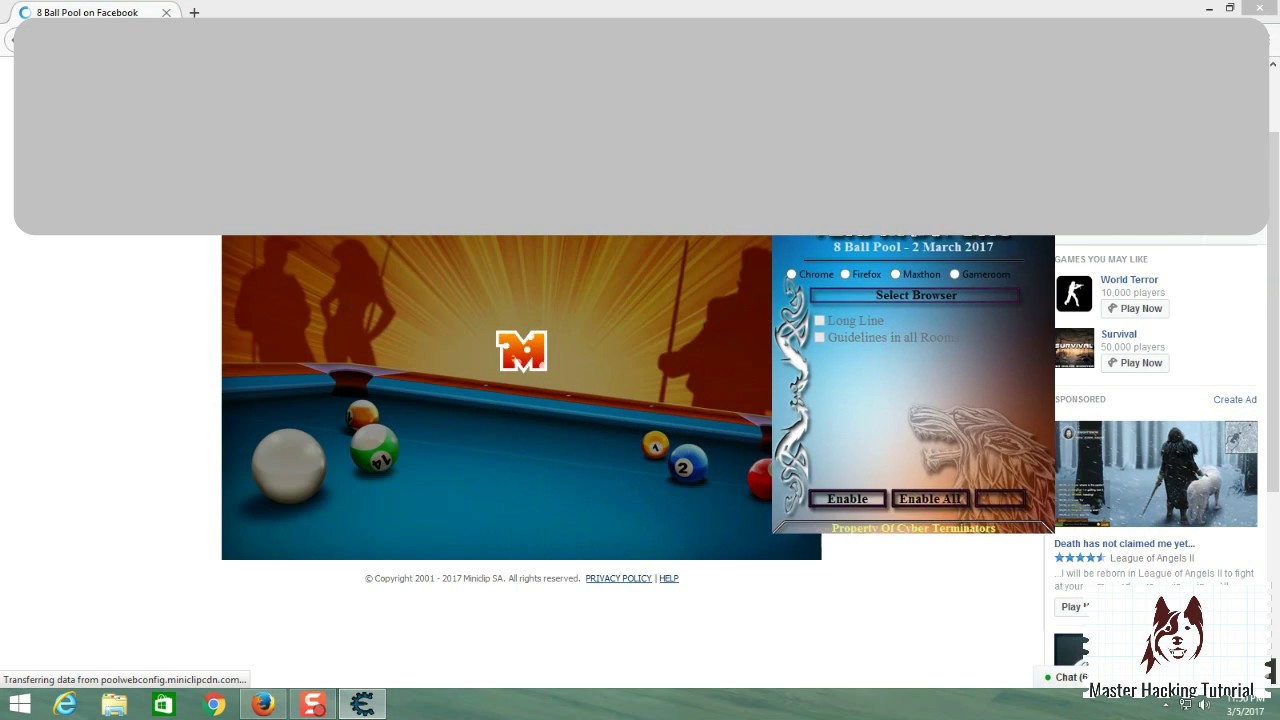The width and height of the screenshot is (1280, 720).
Task: Open File Explorer from the taskbar
Action: (114, 704)
